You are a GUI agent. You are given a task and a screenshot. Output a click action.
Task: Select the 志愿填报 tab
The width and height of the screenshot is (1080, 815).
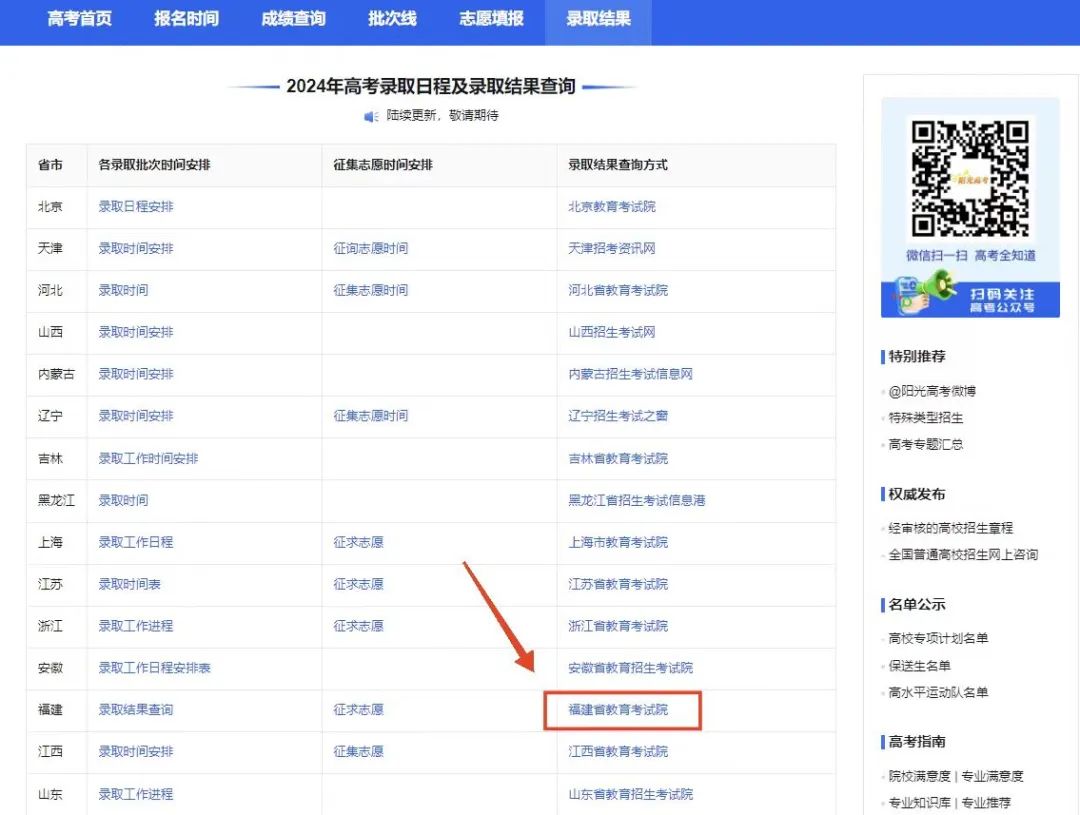click(x=491, y=19)
